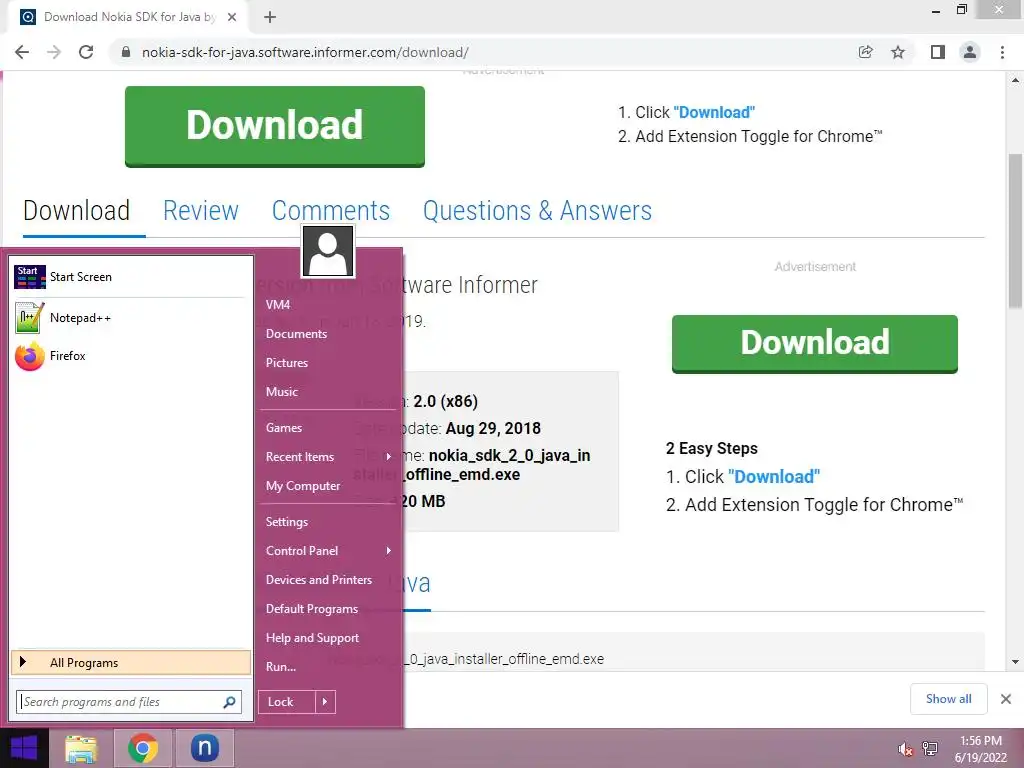Open the Chrome three-dot menu
The width and height of the screenshot is (1024, 768).
pyautogui.click(x=1002, y=52)
